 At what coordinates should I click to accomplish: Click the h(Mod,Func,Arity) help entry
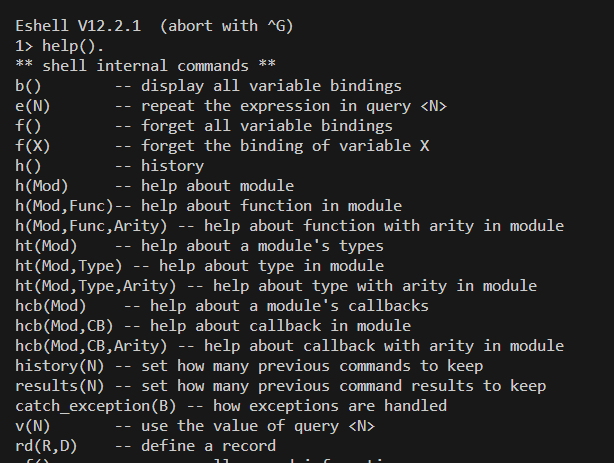[x=289, y=226]
